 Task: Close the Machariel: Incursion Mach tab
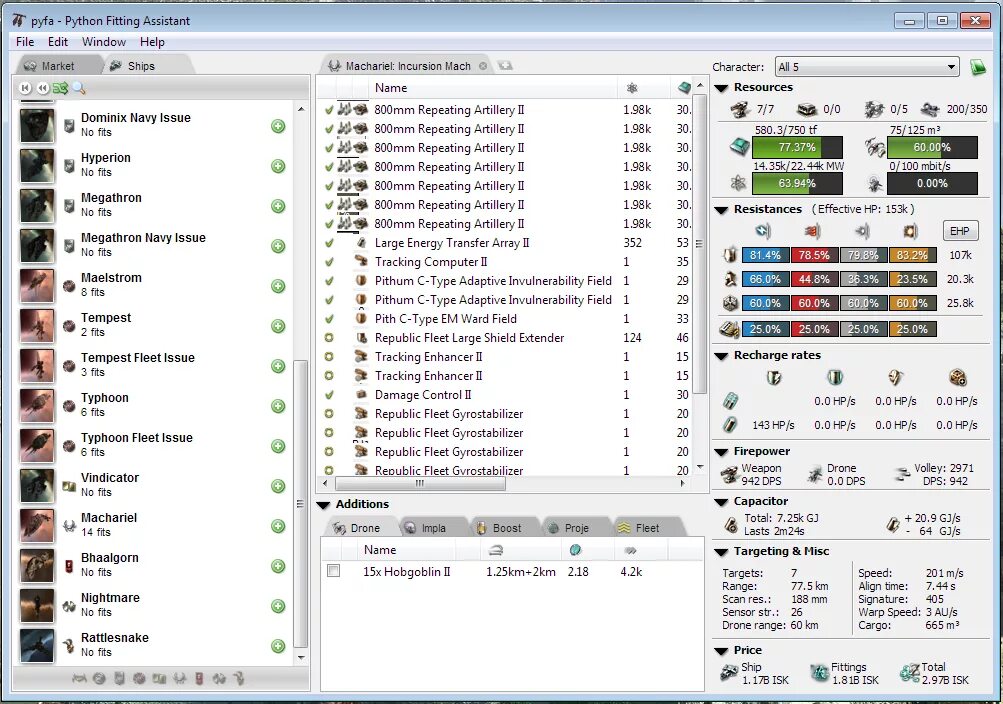[483, 65]
